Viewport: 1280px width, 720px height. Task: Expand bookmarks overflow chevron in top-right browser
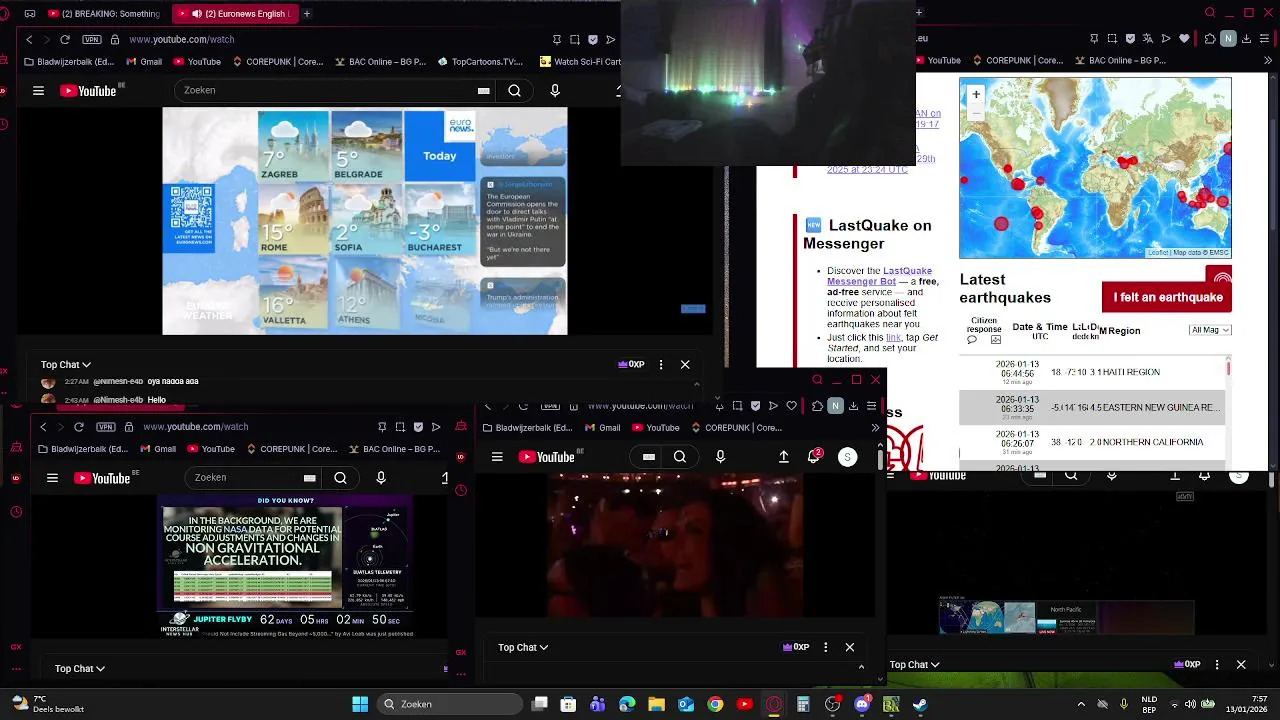click(1267, 61)
